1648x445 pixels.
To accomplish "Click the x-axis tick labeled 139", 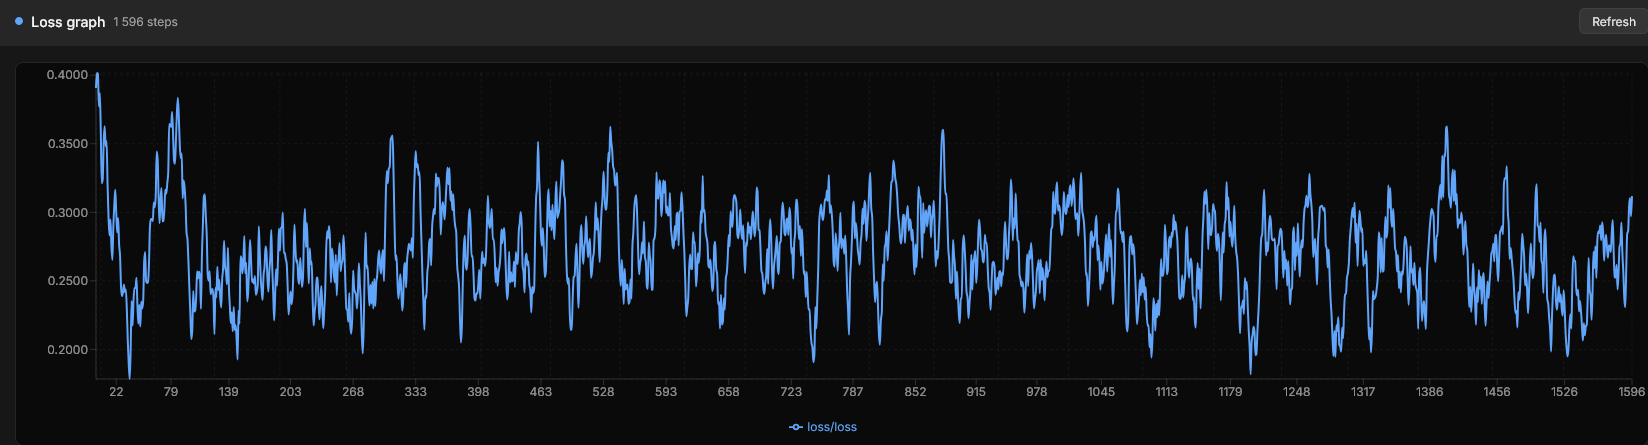I will (228, 392).
